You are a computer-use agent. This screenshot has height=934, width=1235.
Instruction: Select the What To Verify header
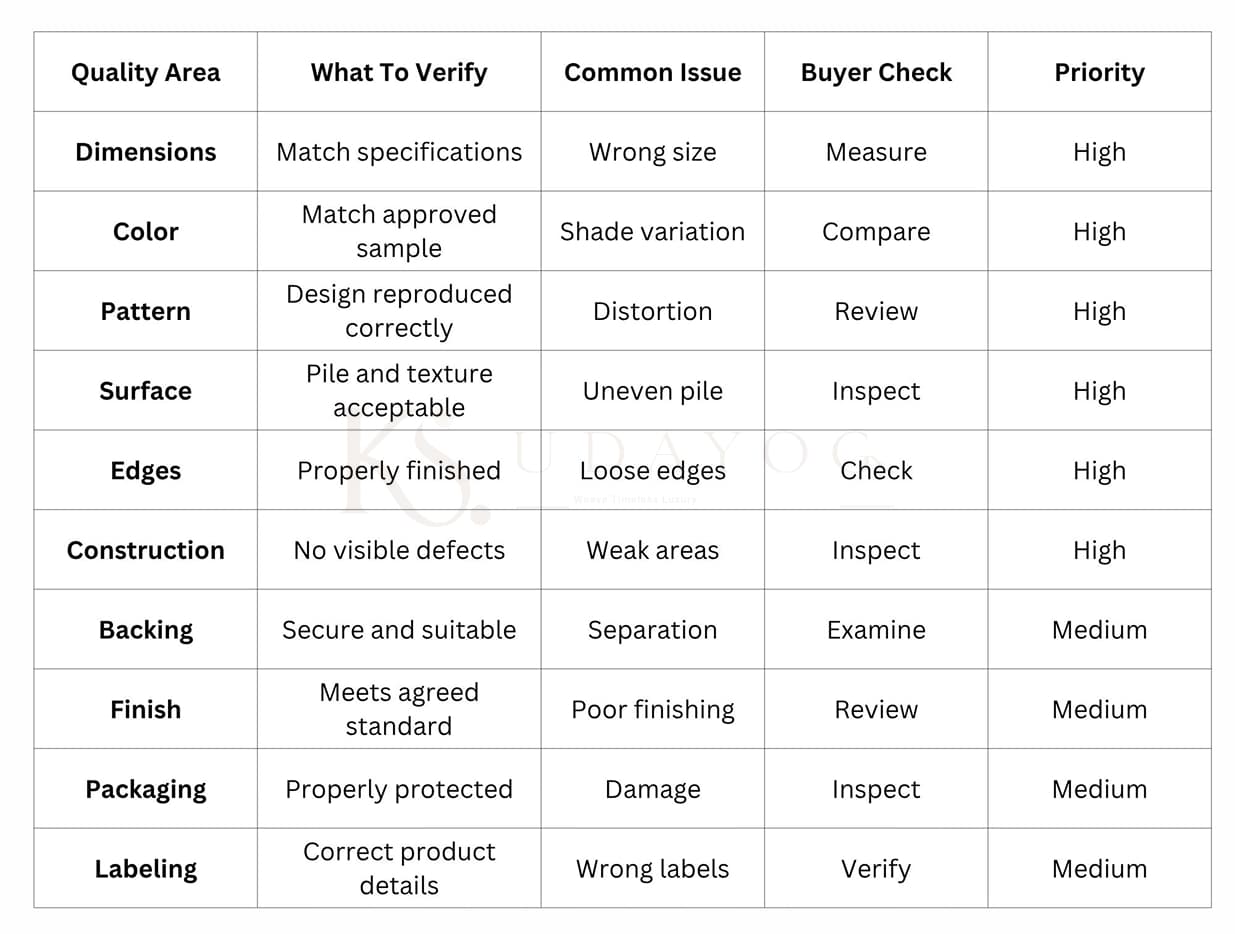(x=399, y=72)
